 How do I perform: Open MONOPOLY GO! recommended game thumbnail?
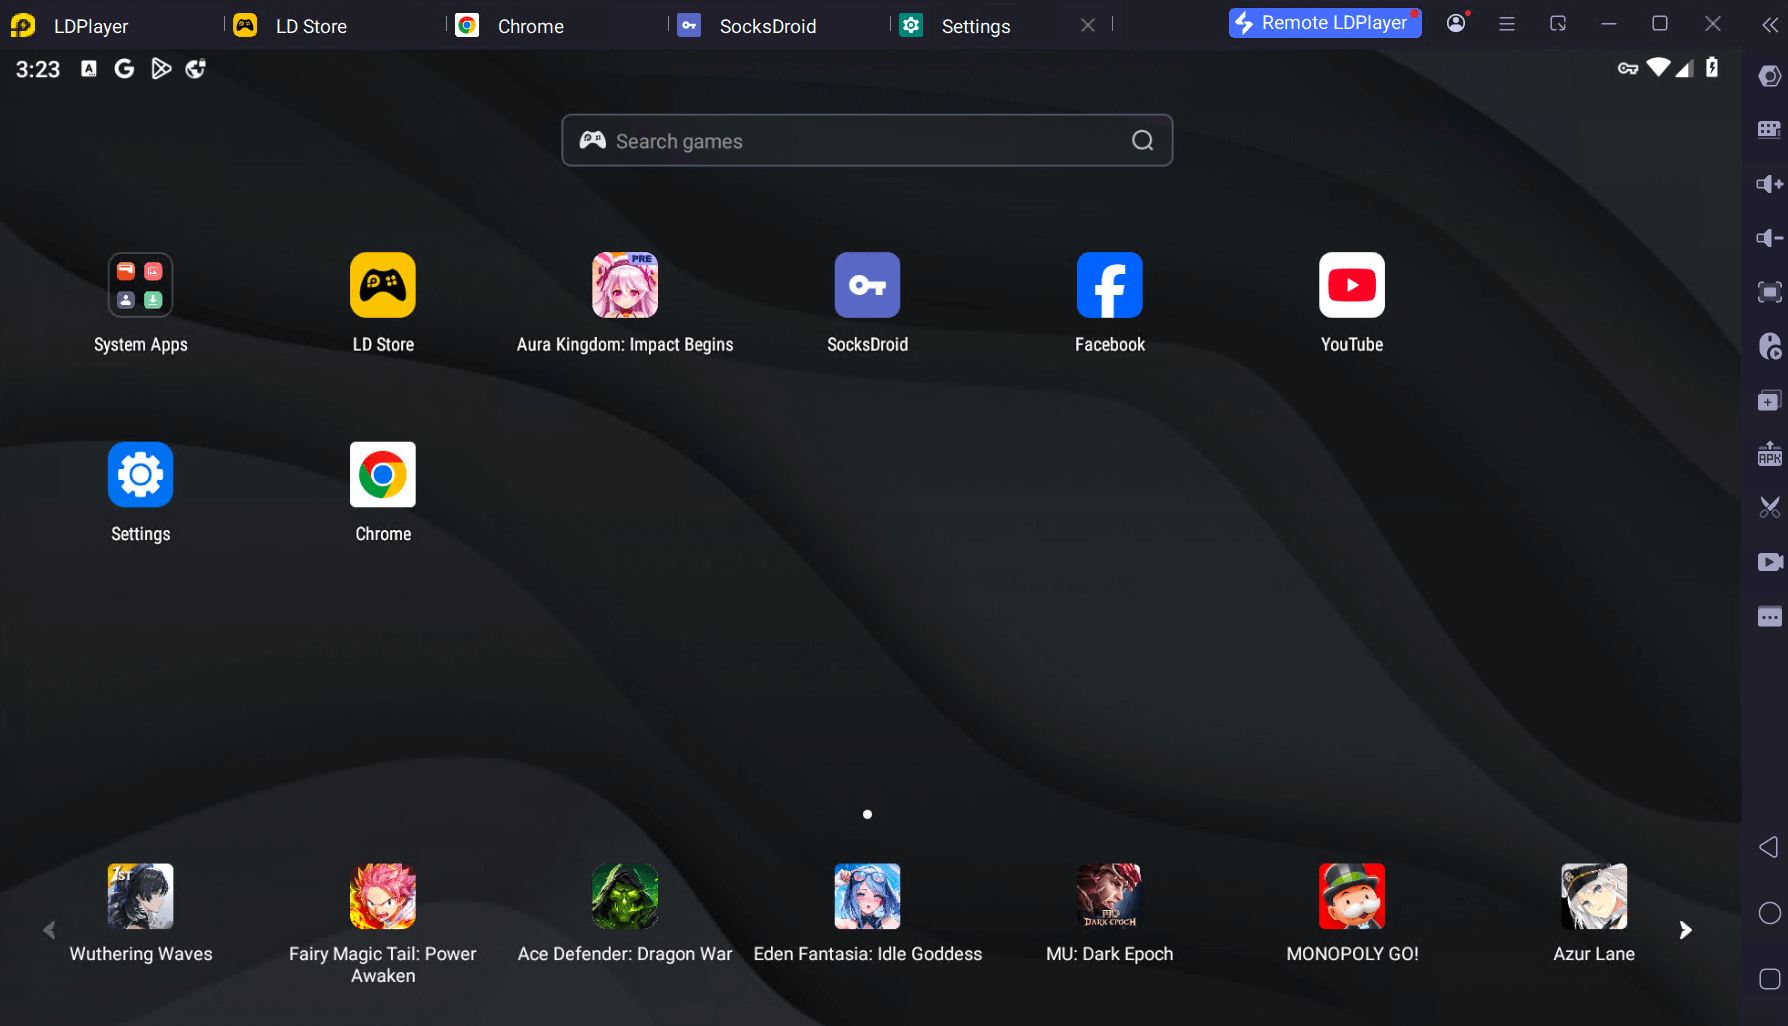[1351, 897]
